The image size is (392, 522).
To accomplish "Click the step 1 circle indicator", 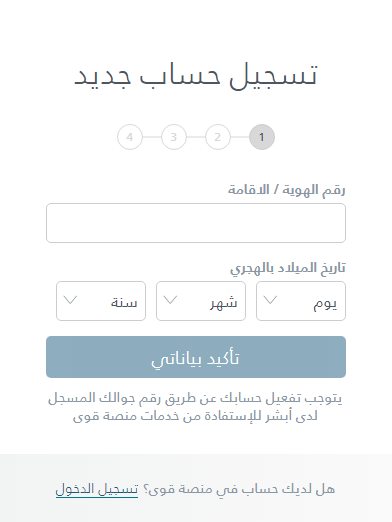I will coord(262,137).
